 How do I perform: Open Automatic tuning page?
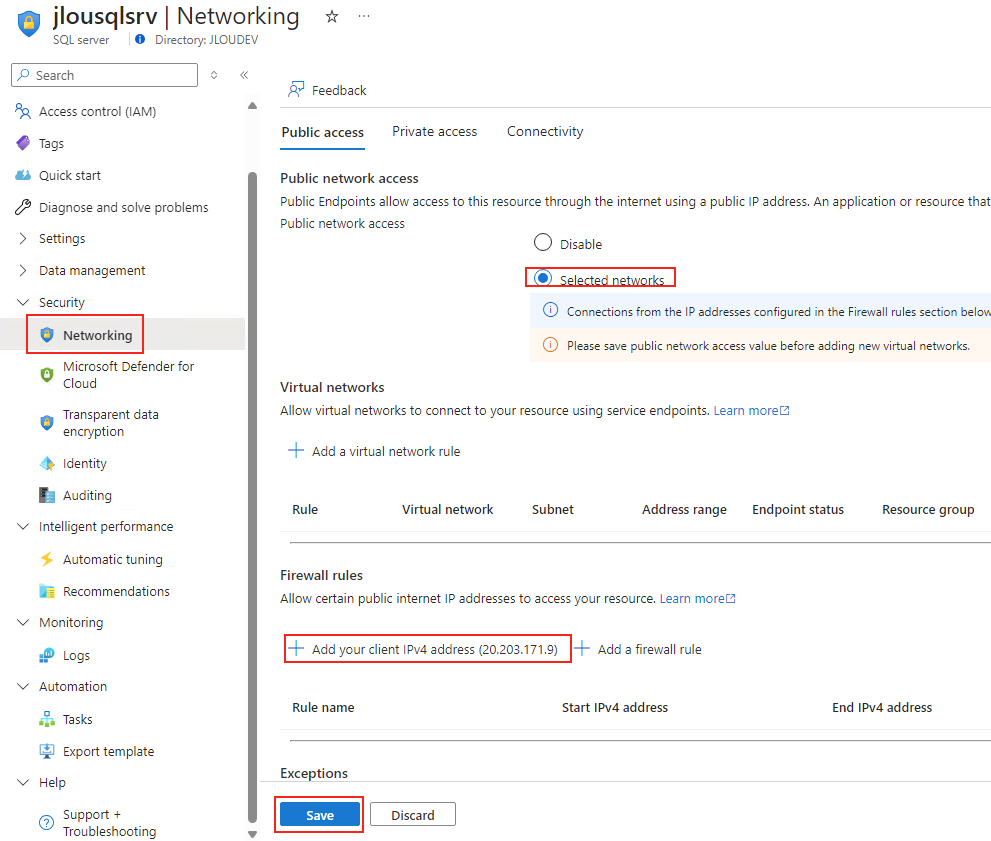click(112, 559)
